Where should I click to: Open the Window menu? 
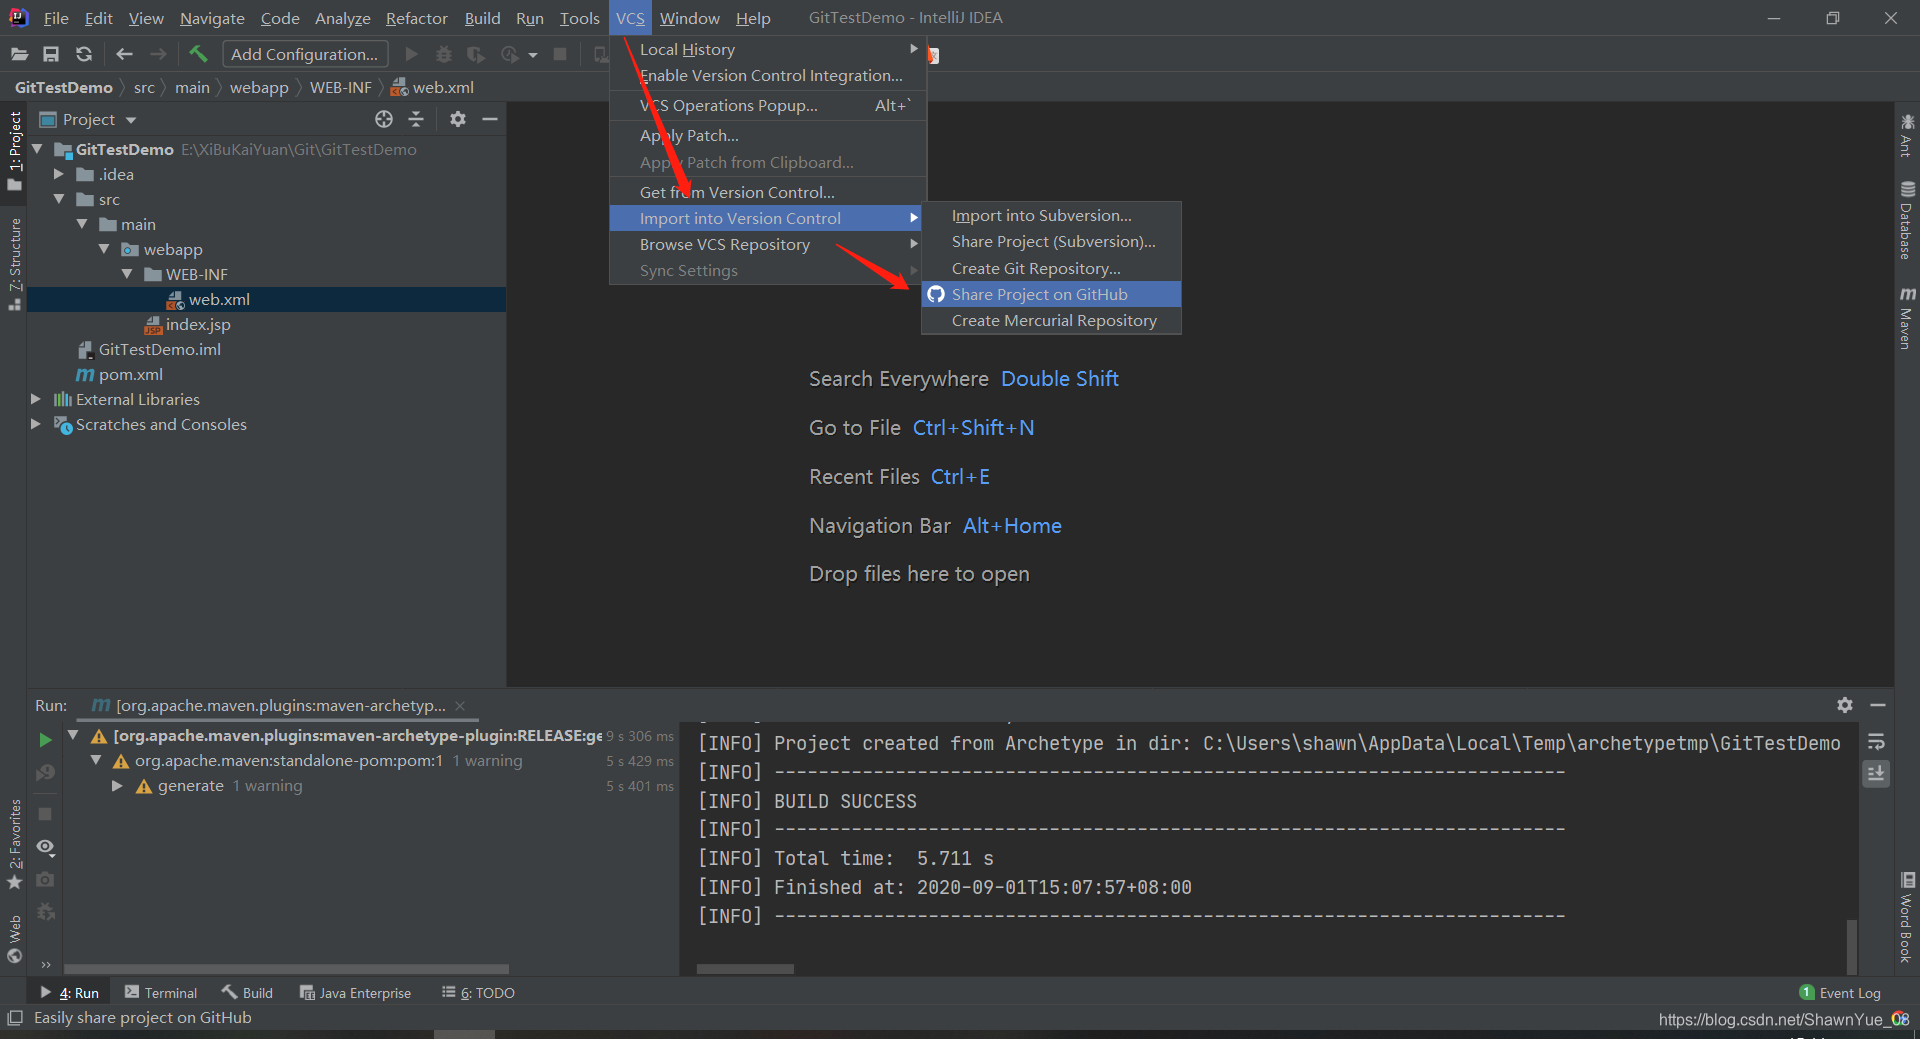[x=689, y=18]
